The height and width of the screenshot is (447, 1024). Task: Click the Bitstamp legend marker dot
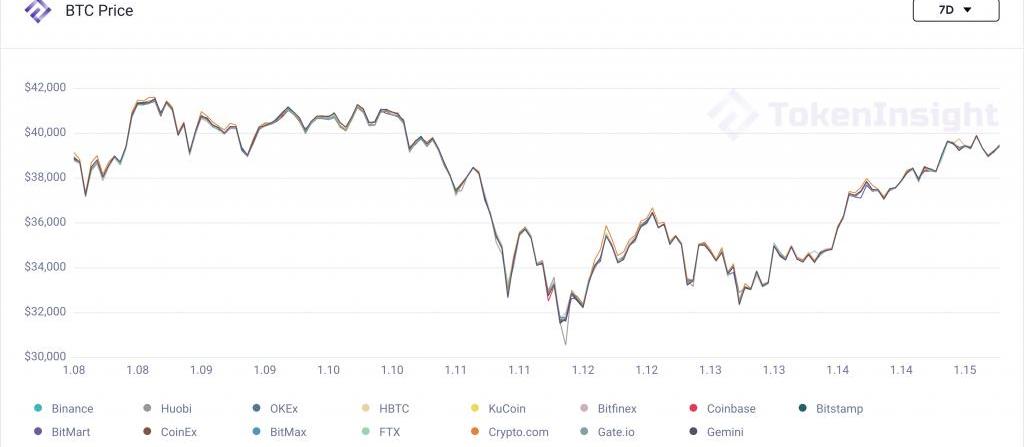click(803, 408)
